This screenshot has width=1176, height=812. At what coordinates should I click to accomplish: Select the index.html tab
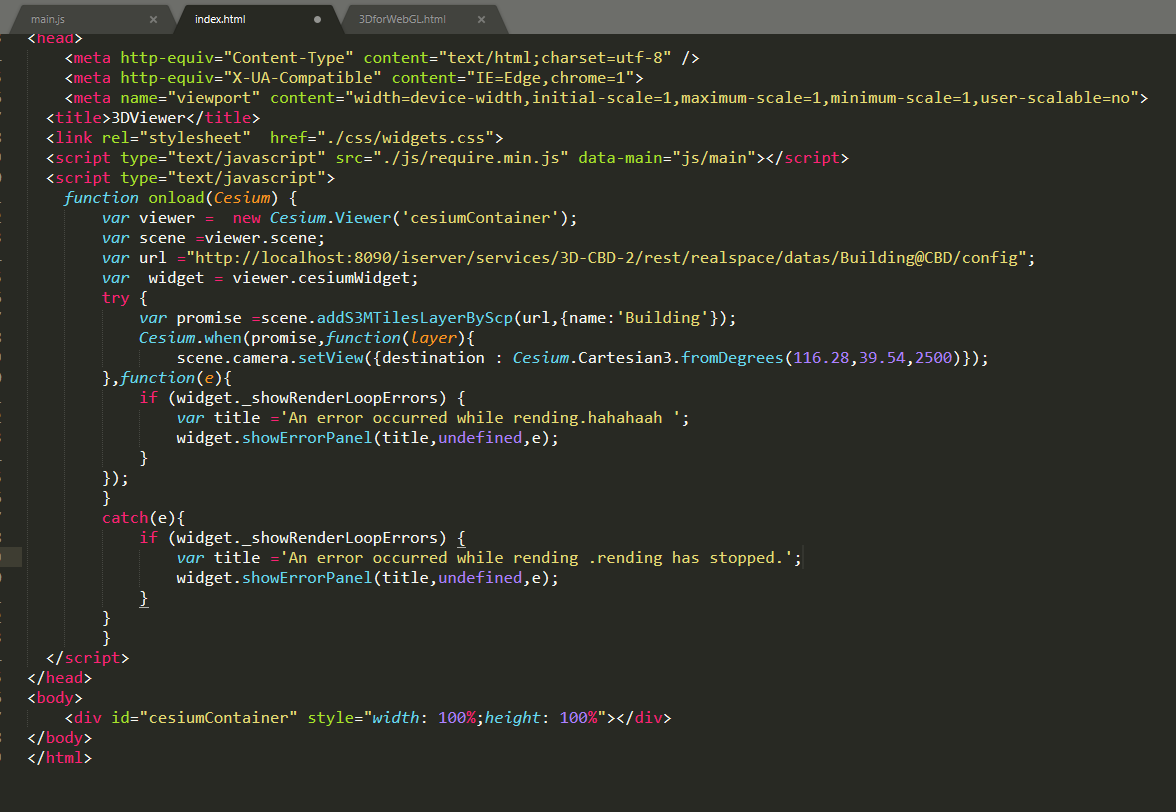[220, 19]
